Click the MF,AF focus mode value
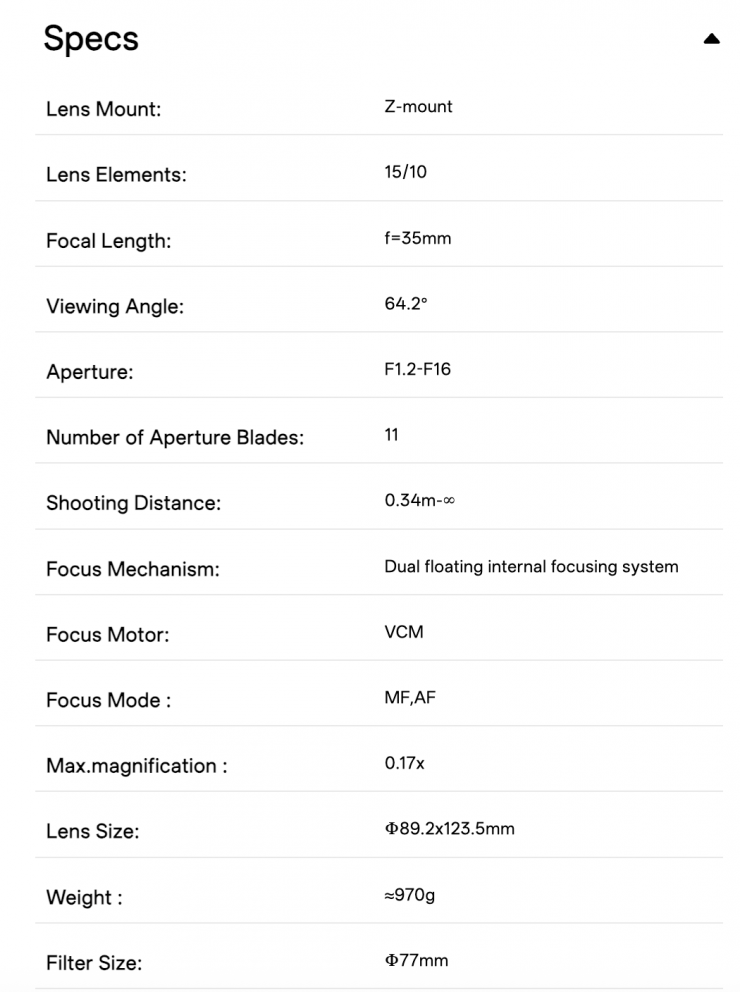 410,698
